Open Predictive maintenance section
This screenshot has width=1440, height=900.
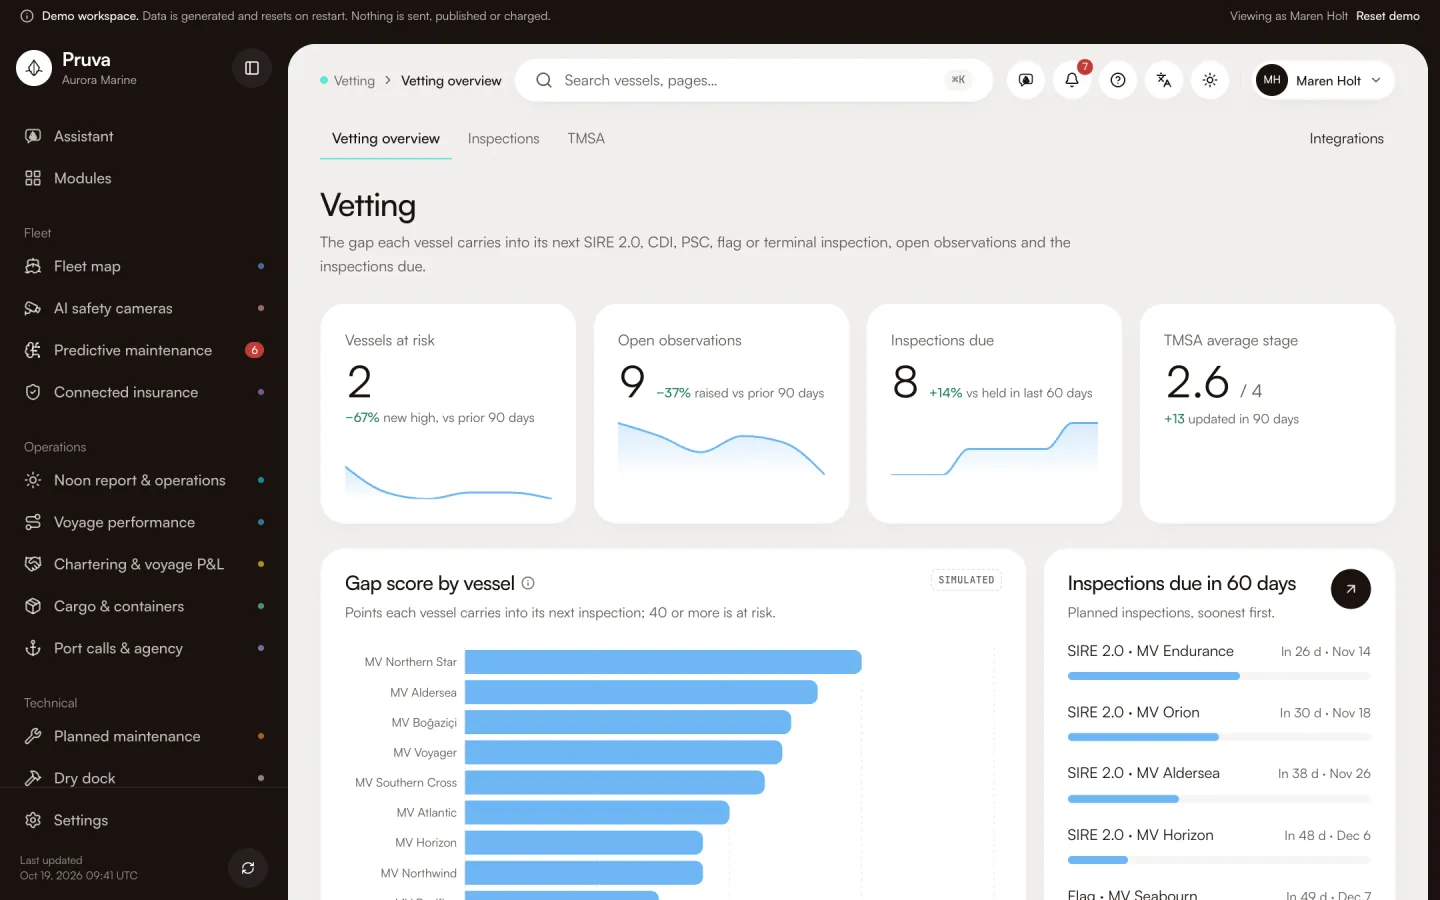click(144, 350)
